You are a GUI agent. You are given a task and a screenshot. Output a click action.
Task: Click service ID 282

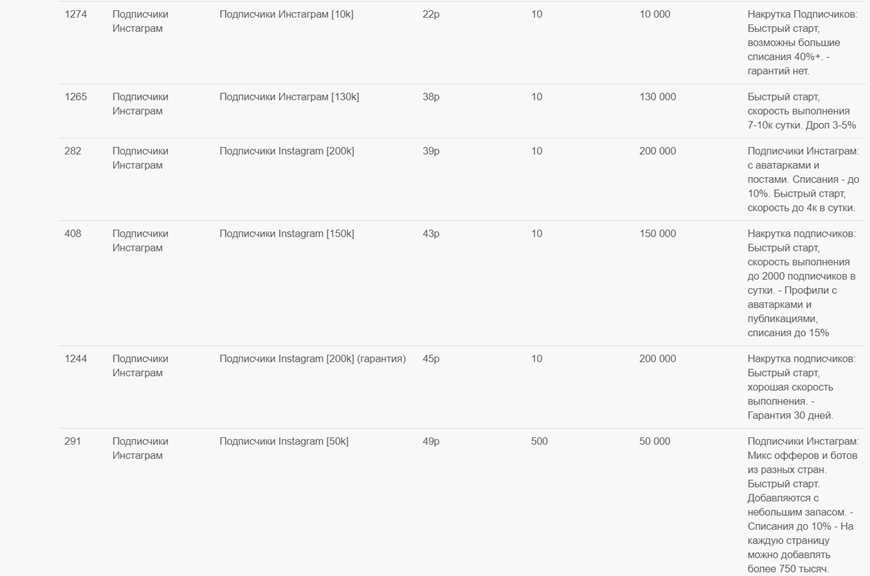click(72, 151)
